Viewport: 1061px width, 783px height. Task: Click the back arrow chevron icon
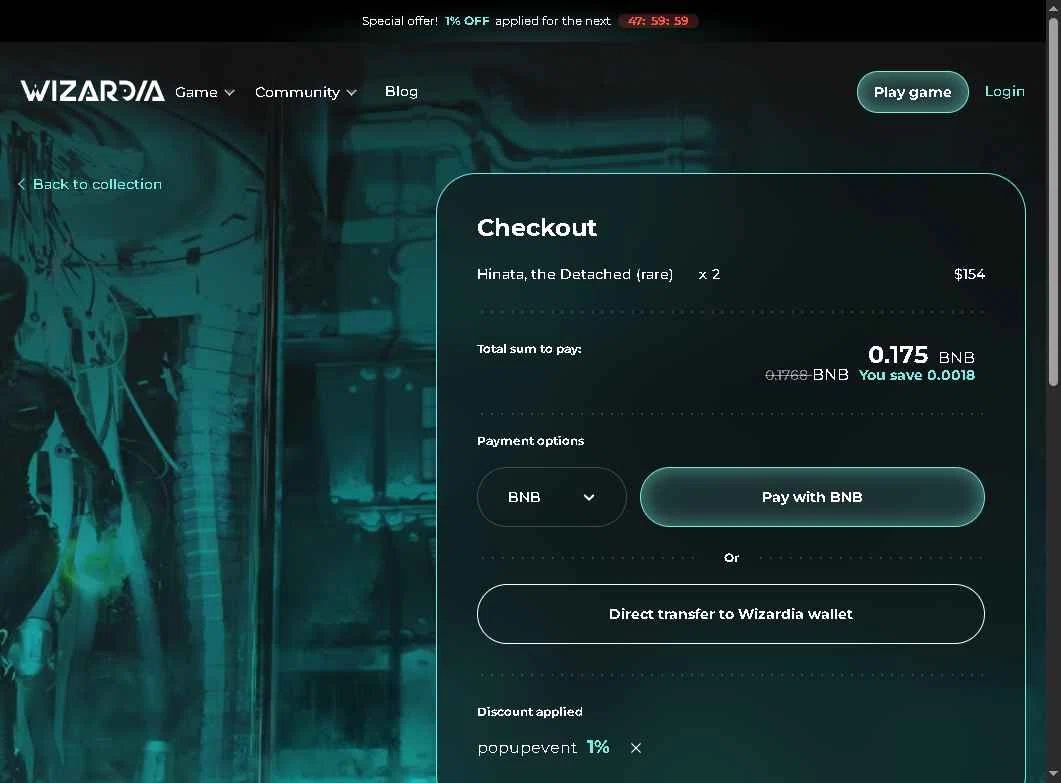[x=22, y=184]
